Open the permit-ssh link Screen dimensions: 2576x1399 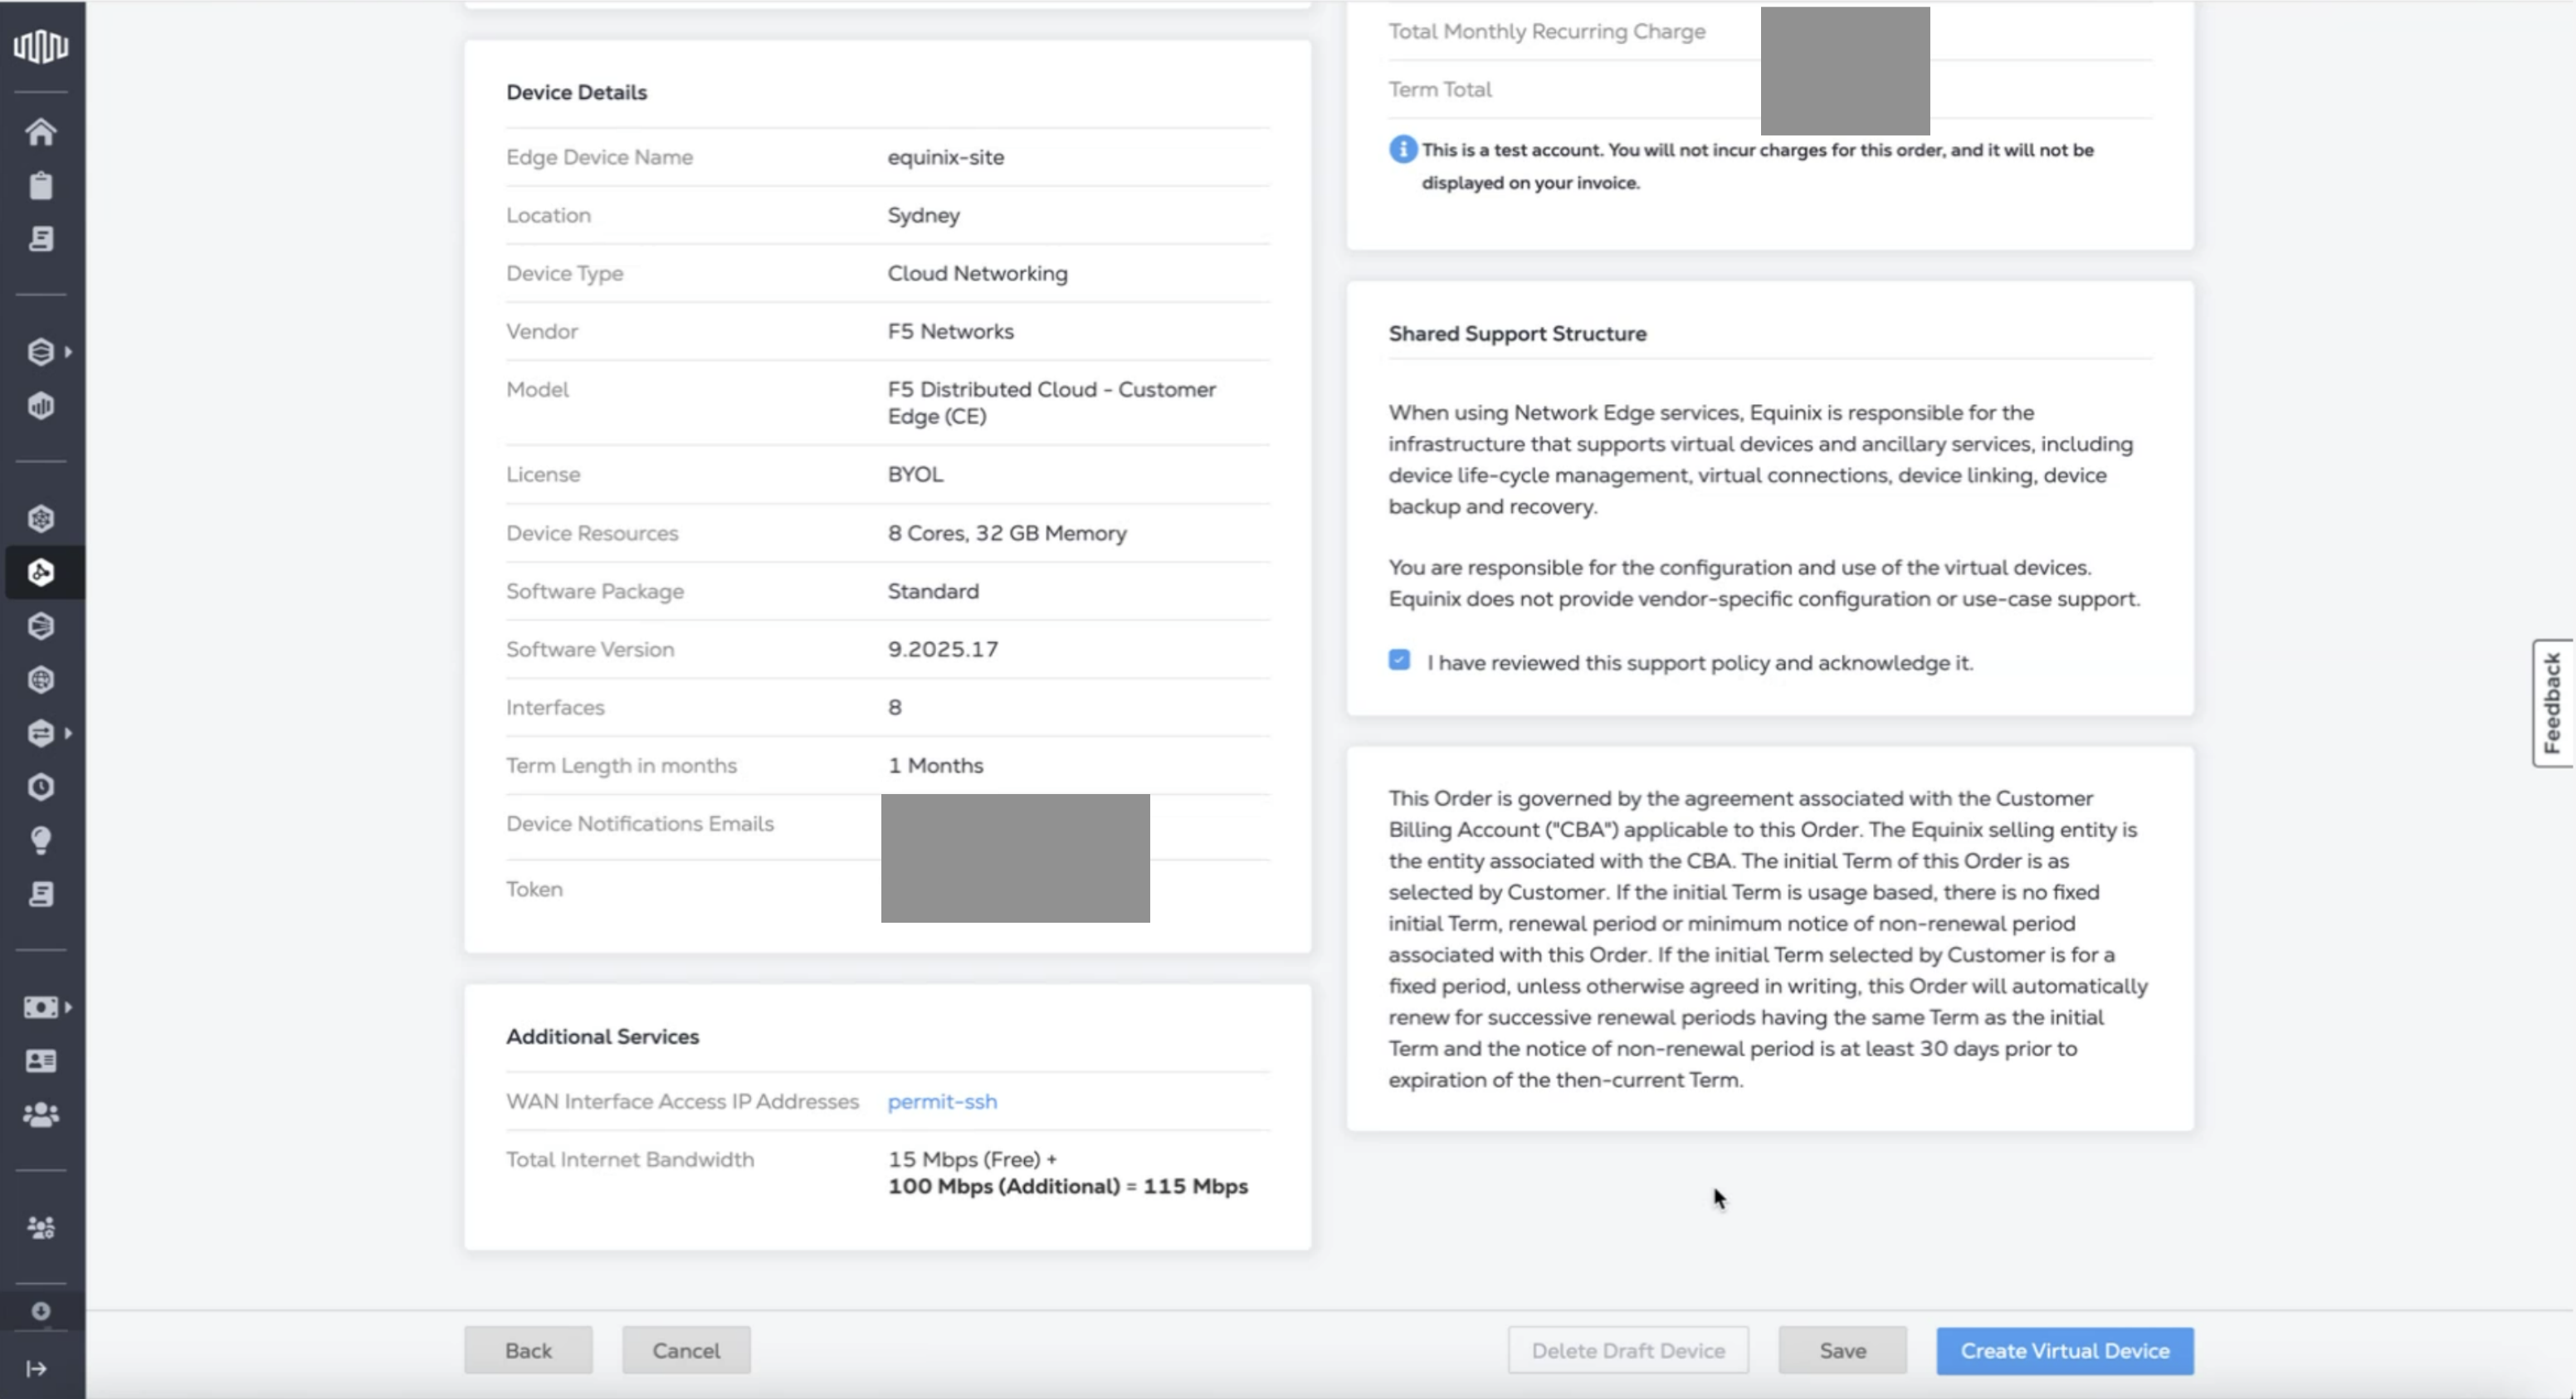point(942,1101)
